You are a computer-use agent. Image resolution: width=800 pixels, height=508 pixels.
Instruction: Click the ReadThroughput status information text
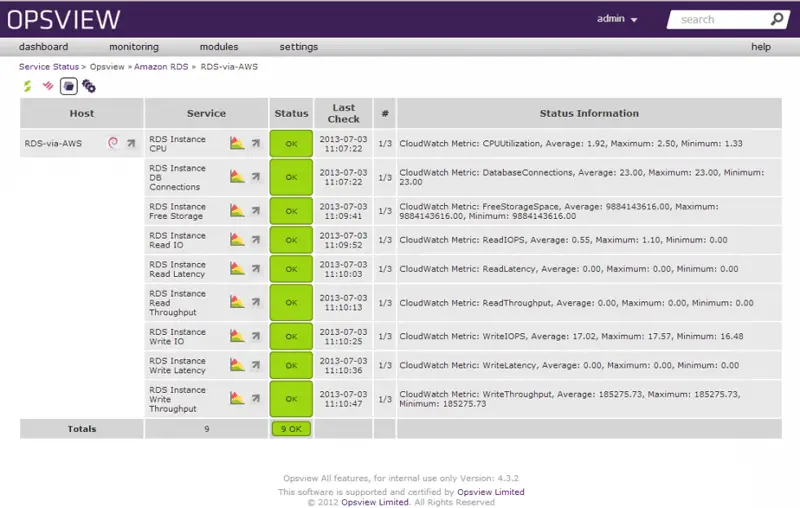tap(577, 302)
